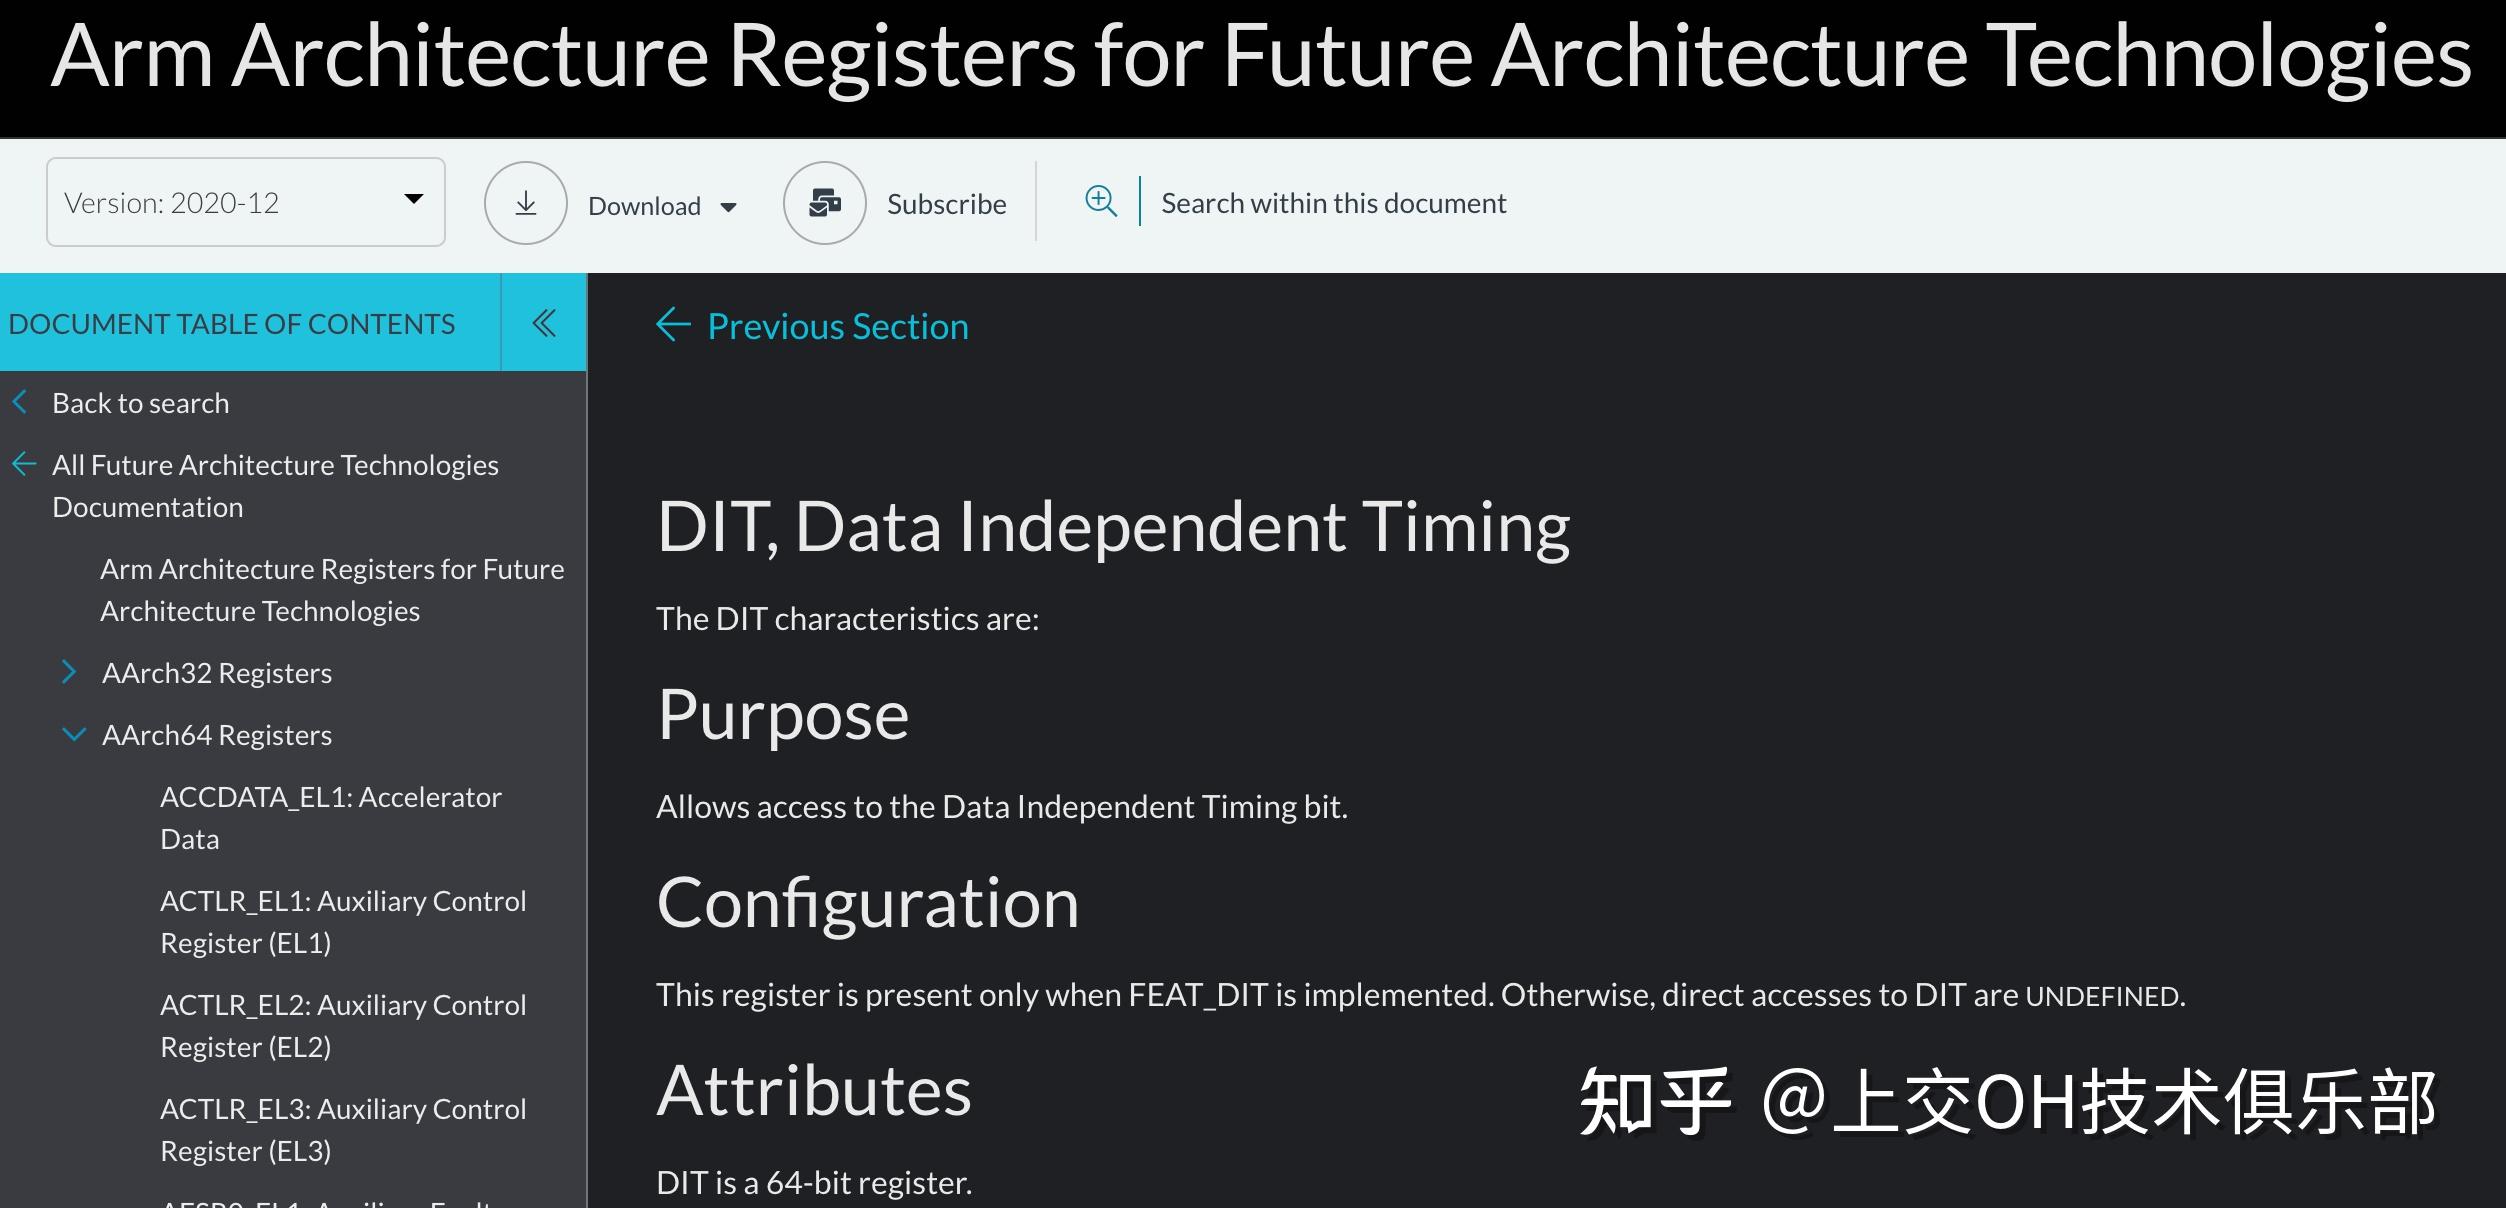Expand the AArch32 Registers tree node

tap(69, 672)
